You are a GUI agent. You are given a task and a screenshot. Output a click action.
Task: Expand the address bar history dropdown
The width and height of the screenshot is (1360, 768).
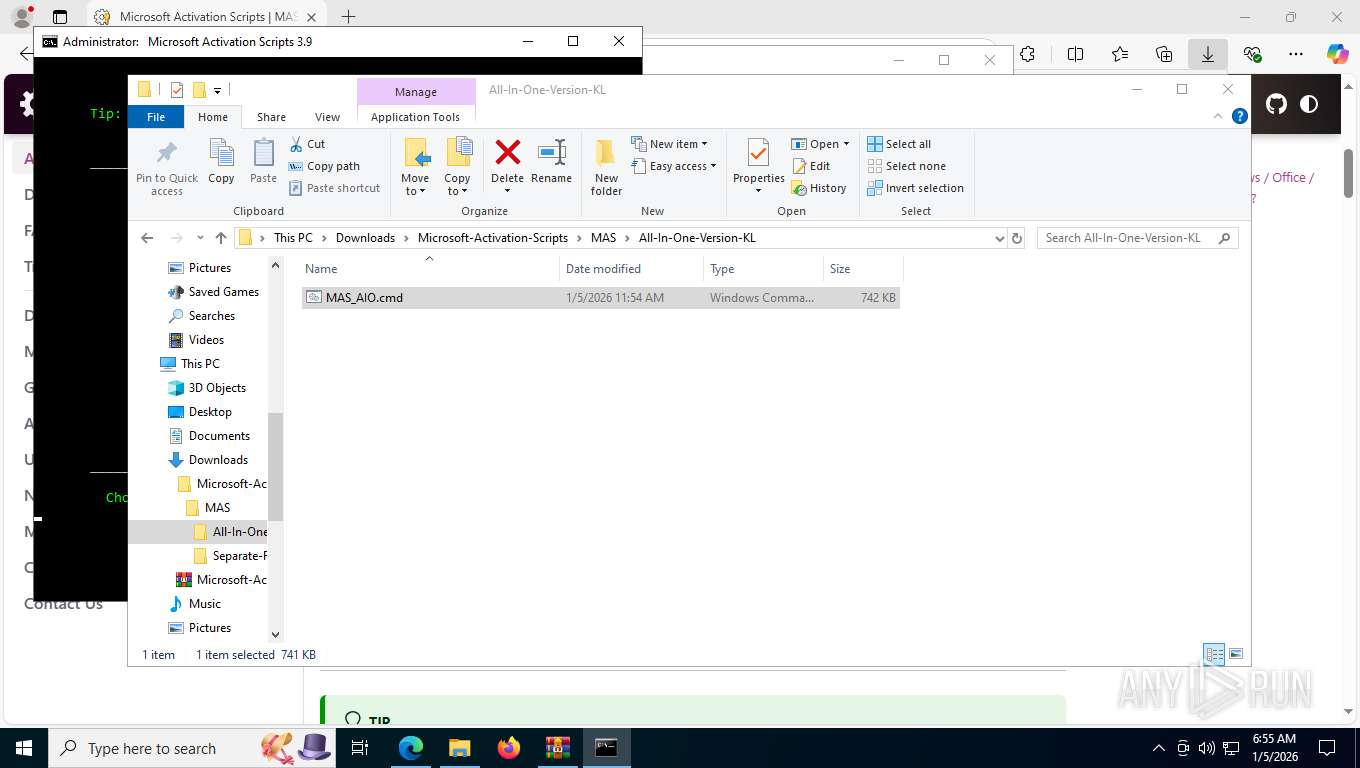[999, 238]
